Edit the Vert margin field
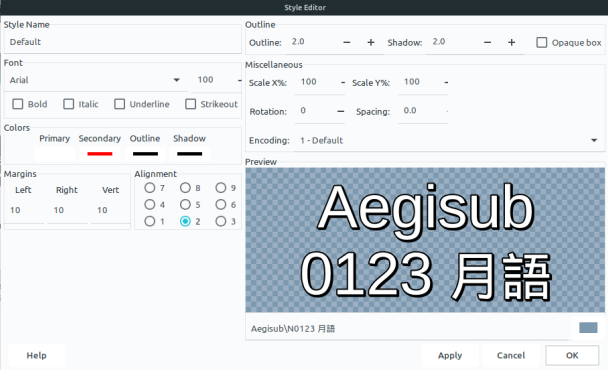The width and height of the screenshot is (608, 370). click(111, 211)
